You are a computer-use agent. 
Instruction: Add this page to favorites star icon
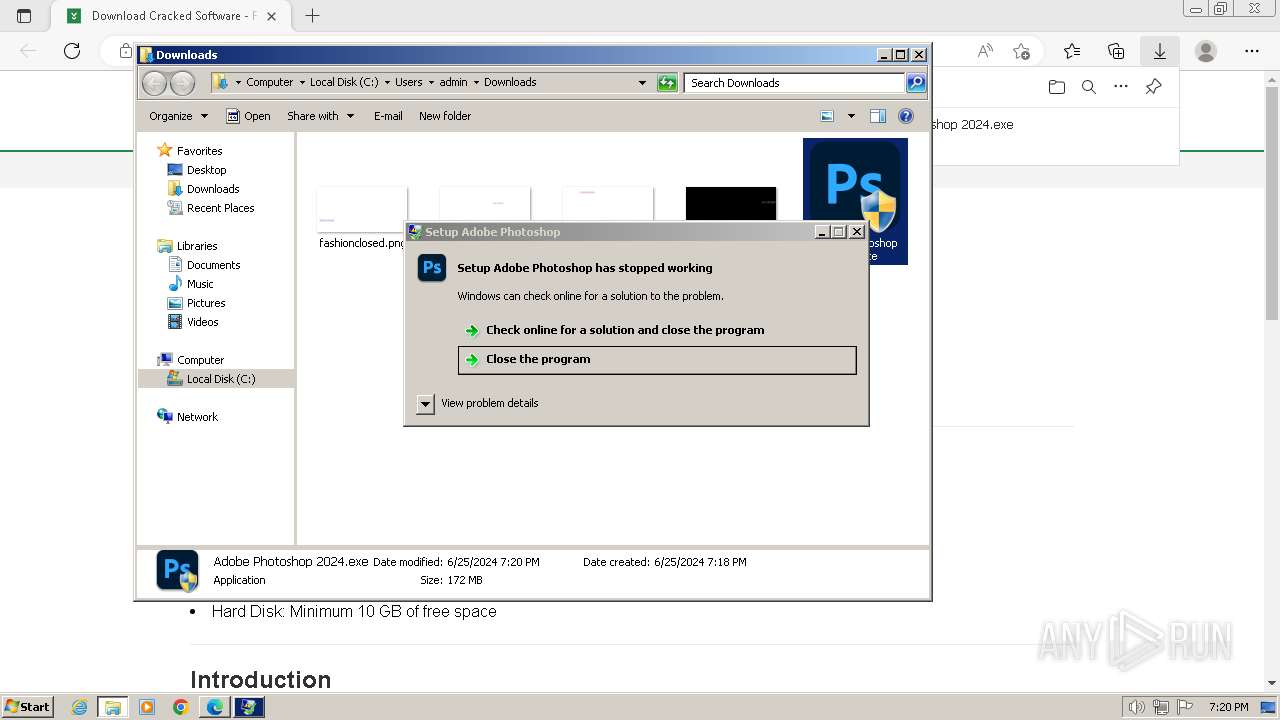point(1021,51)
